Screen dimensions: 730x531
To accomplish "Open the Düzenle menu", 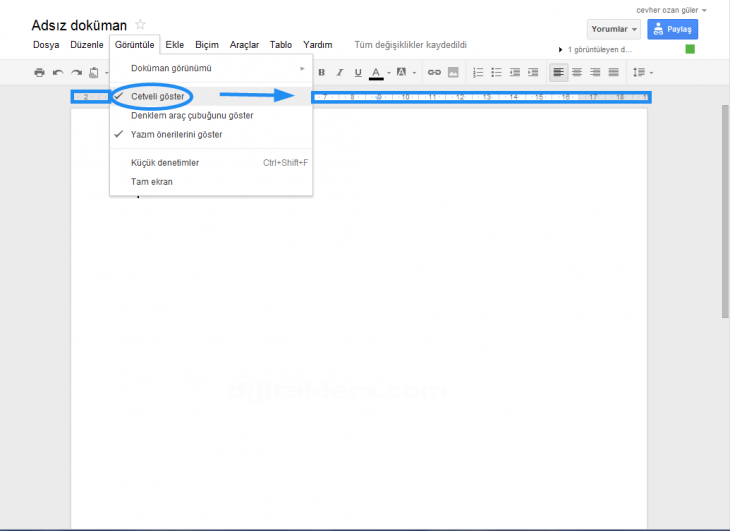I will [x=87, y=45].
